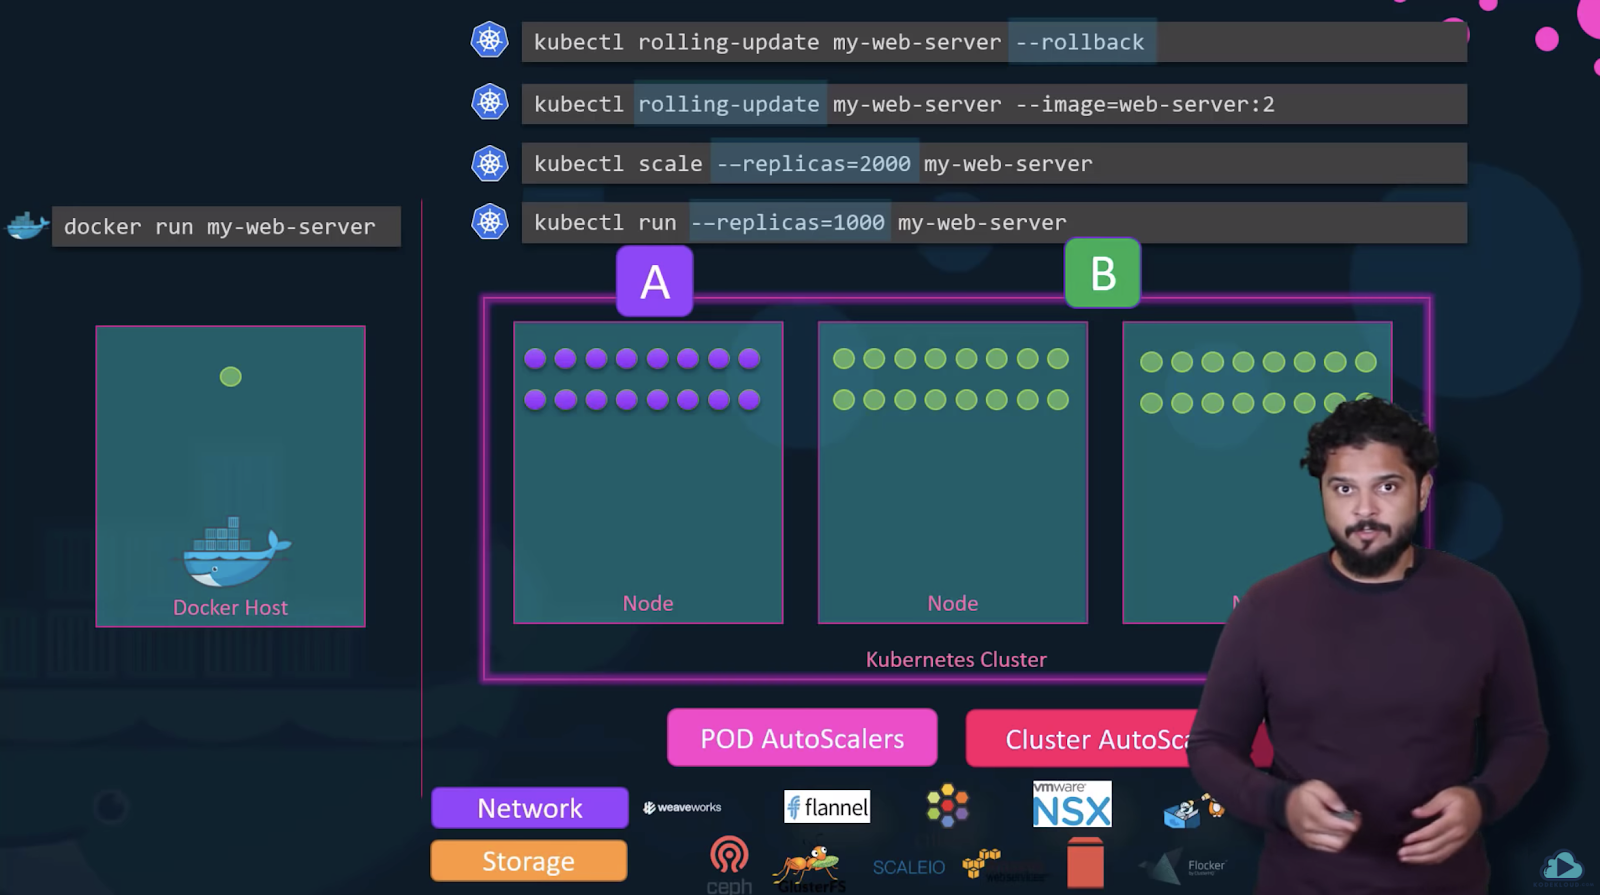Click the cloud logo in the corner
1600x895 pixels.
1562,867
